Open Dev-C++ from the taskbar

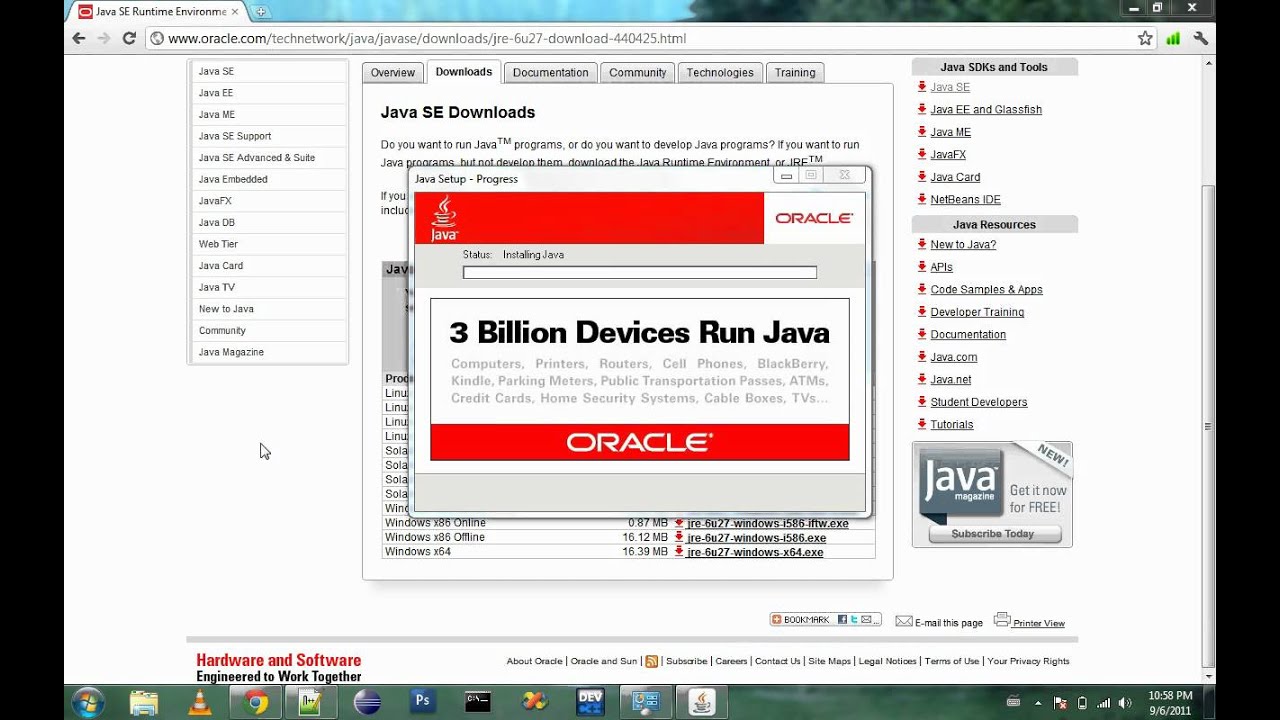(590, 702)
